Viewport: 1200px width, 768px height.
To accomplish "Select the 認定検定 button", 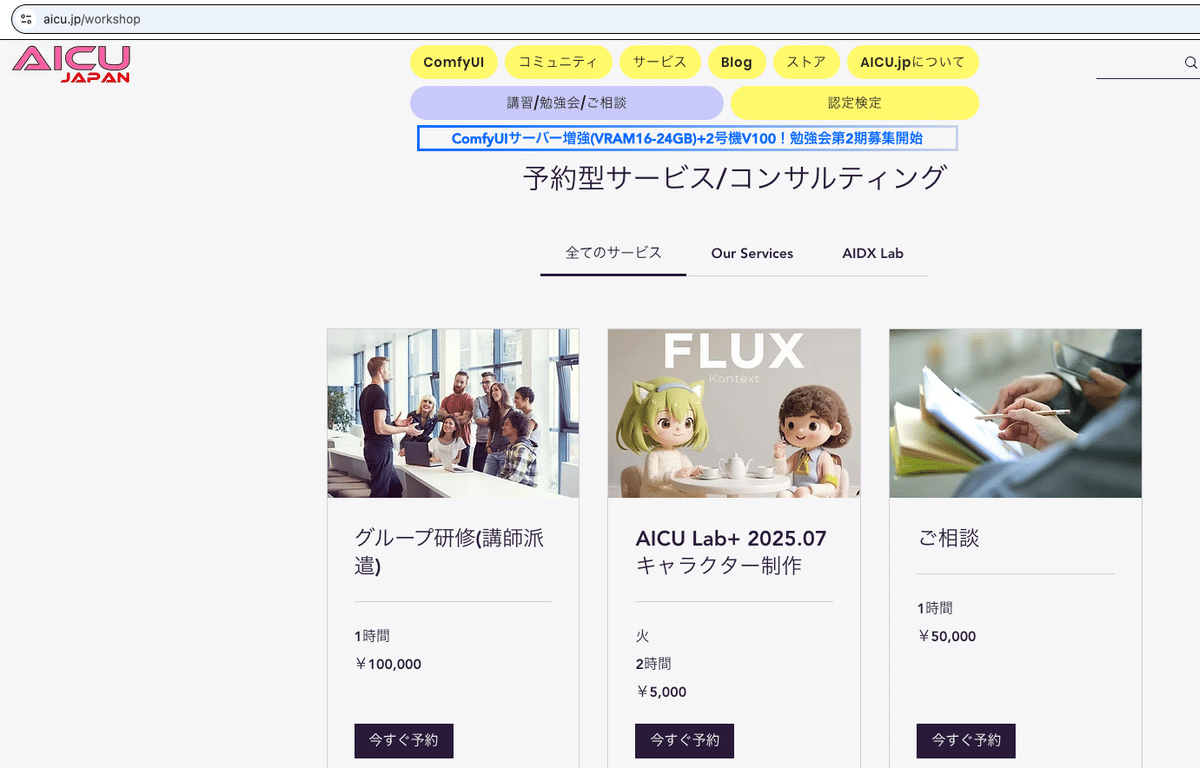I will [855, 103].
